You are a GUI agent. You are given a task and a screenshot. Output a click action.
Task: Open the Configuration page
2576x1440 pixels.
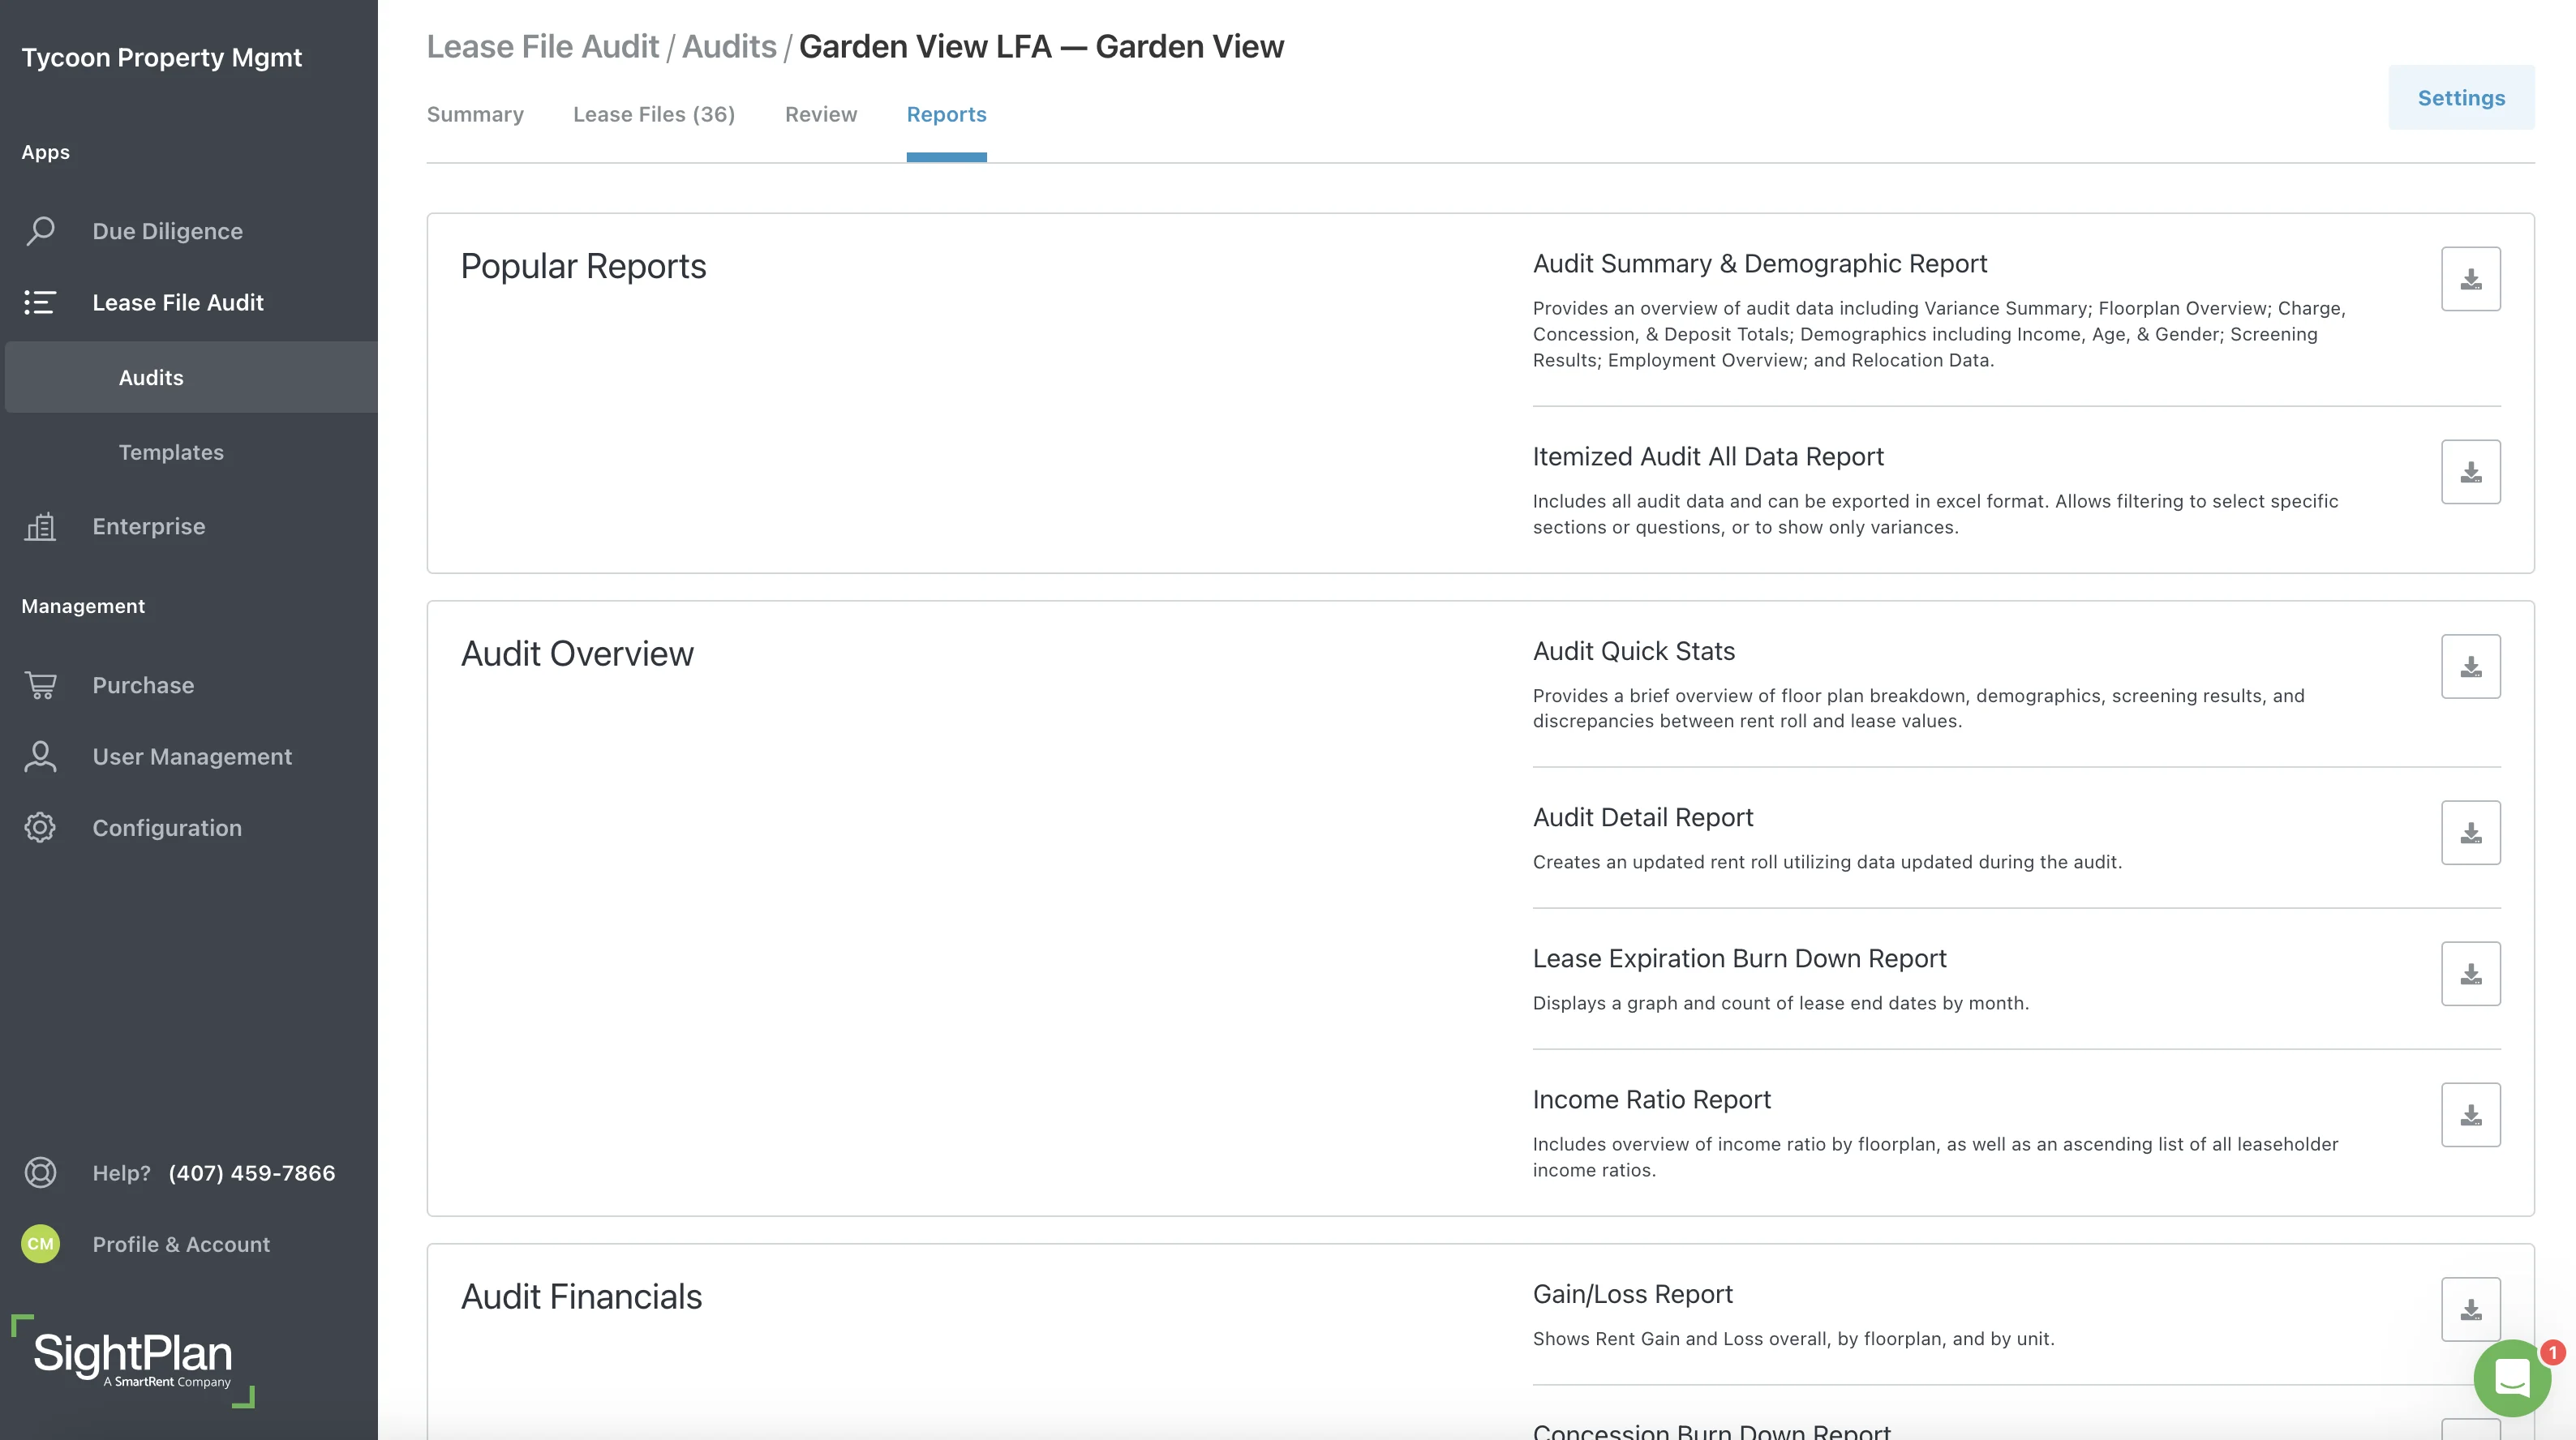167,828
